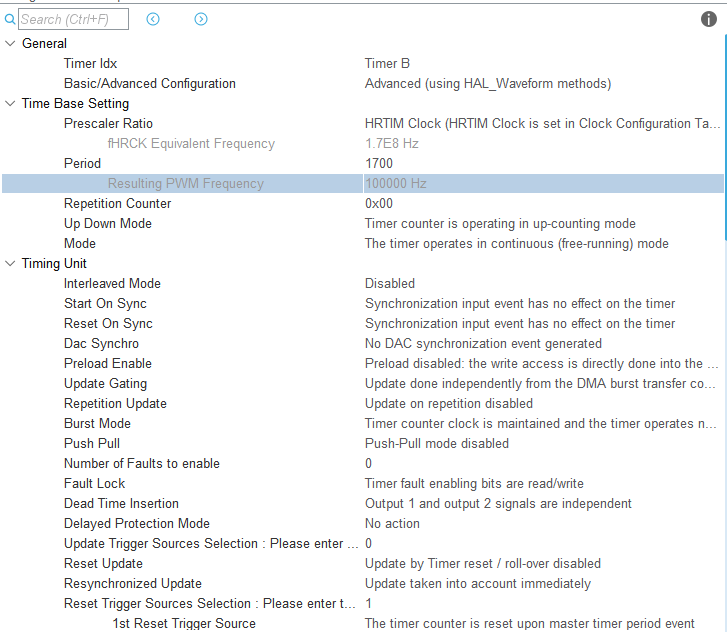Viewport: 727px width, 632px height.
Task: Select the Delayed Protection Mode label
Action: pos(137,523)
